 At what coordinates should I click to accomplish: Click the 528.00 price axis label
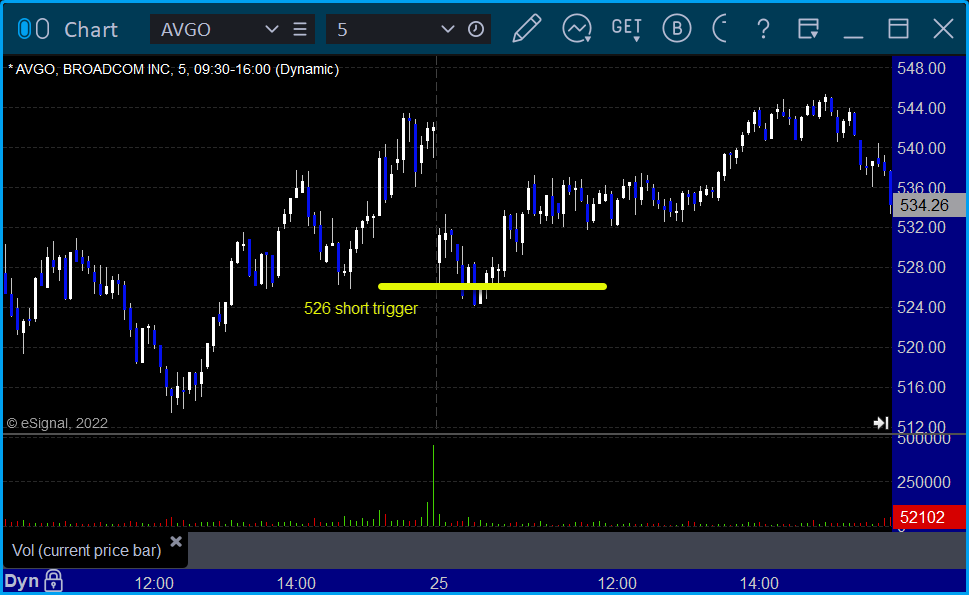921,268
